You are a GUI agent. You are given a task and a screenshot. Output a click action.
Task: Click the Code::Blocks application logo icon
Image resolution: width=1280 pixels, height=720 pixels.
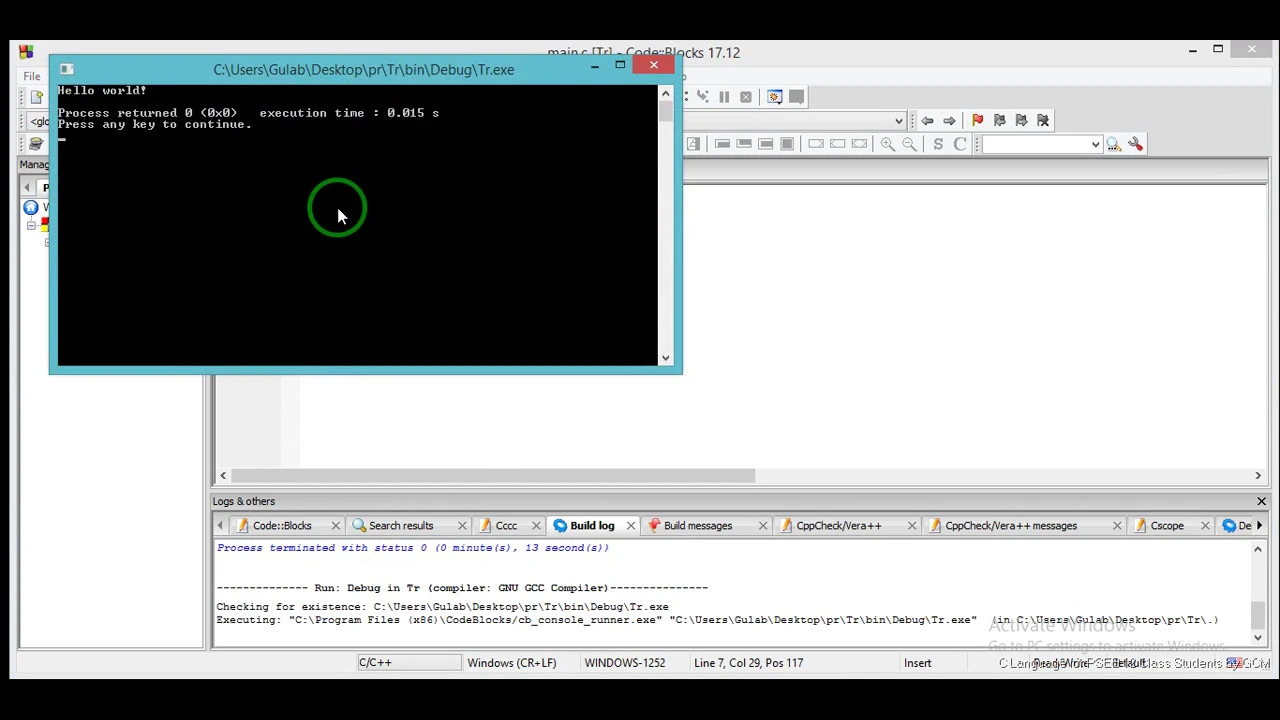tap(26, 52)
